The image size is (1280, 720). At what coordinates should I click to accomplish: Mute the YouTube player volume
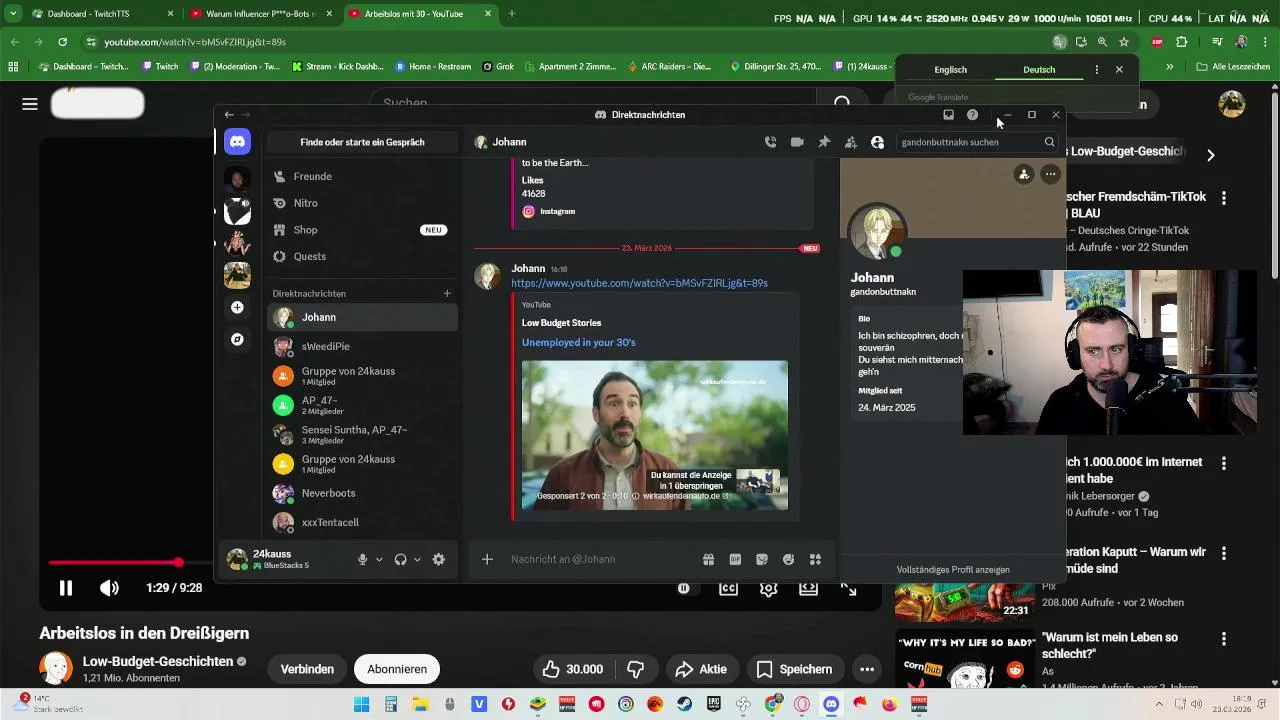(109, 588)
